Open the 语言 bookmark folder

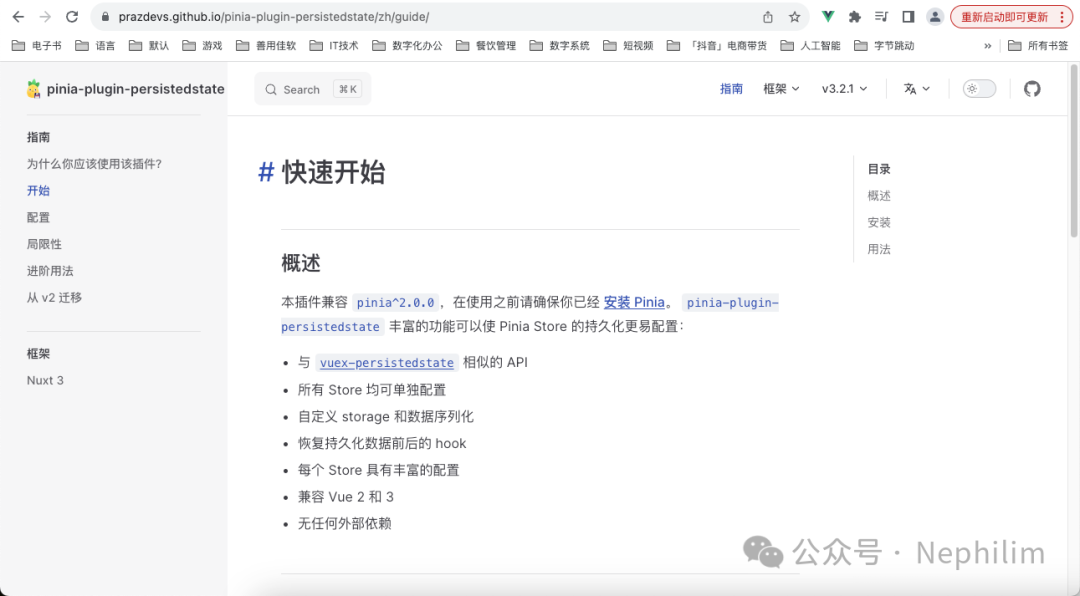pos(95,45)
